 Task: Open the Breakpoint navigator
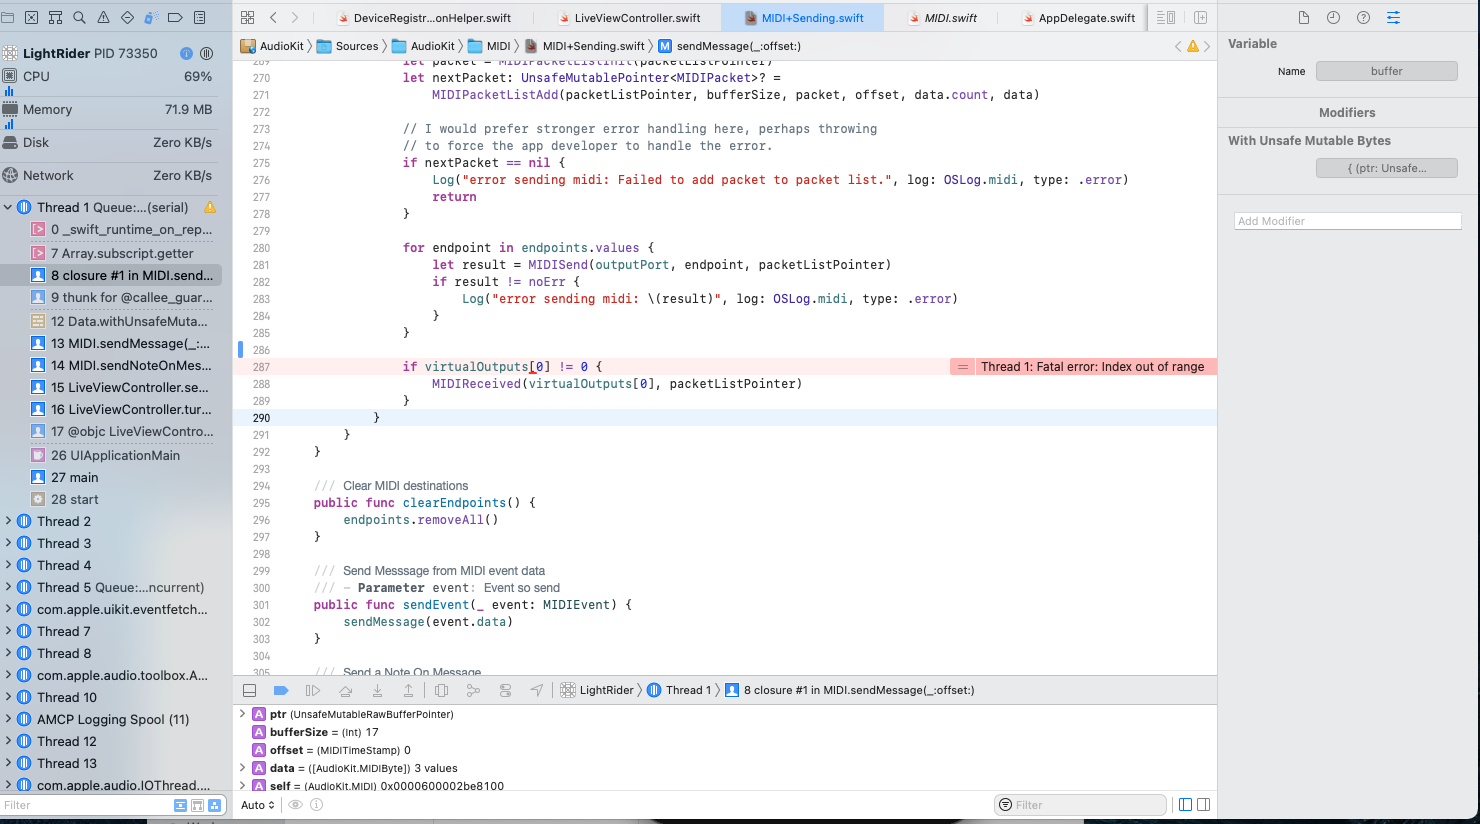click(177, 17)
